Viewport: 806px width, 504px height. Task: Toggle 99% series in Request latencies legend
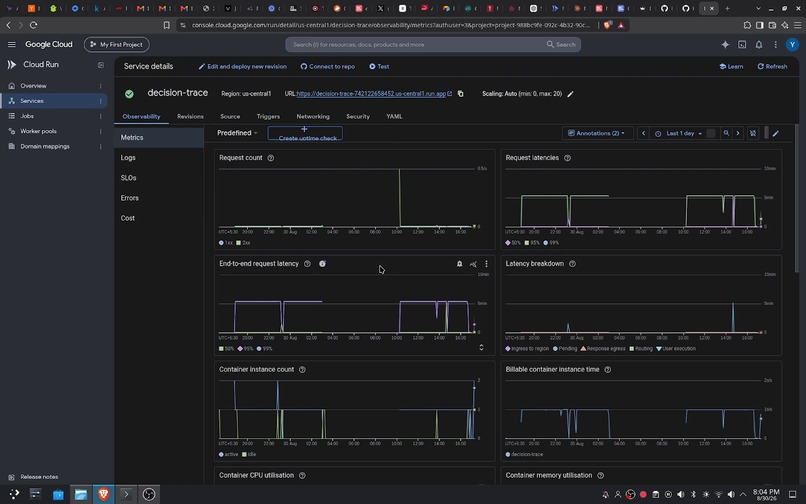coord(551,243)
